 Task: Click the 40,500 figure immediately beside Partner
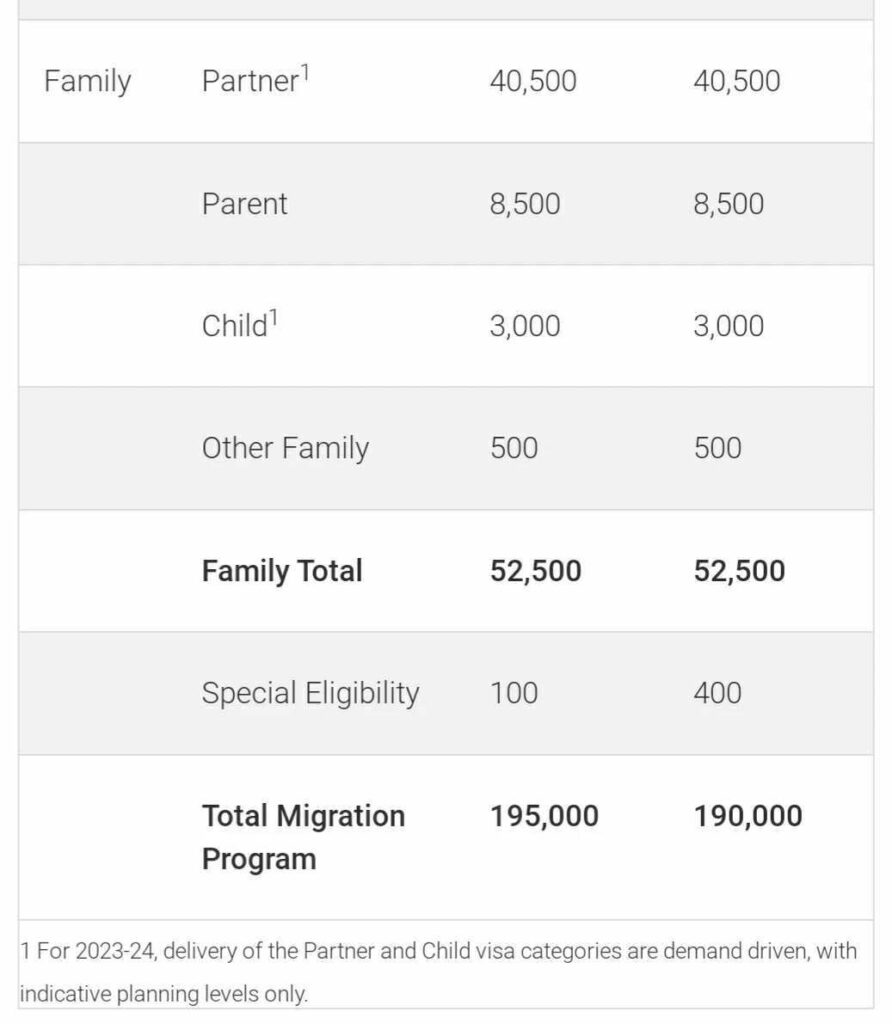[533, 81]
